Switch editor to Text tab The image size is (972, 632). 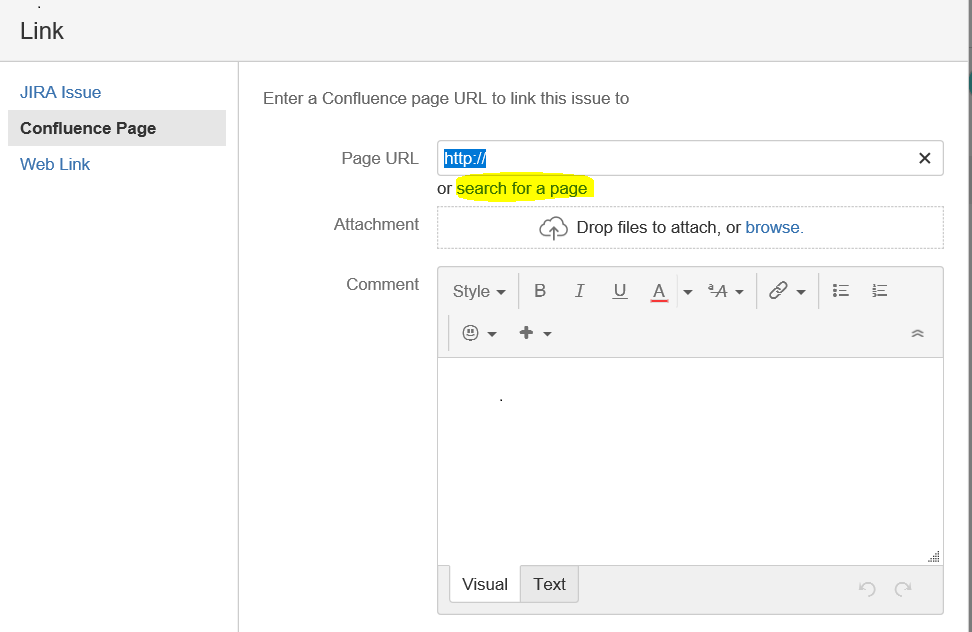pos(549,584)
